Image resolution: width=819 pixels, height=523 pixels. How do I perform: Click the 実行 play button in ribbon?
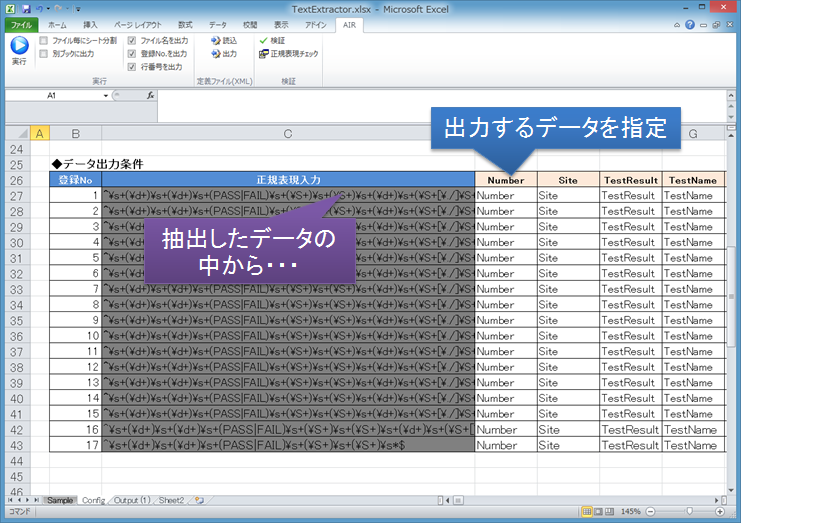19,46
